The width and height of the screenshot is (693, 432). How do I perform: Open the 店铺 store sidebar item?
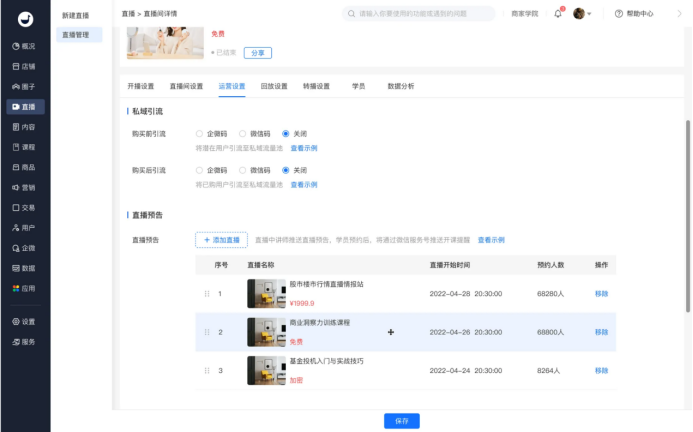pos(25,66)
